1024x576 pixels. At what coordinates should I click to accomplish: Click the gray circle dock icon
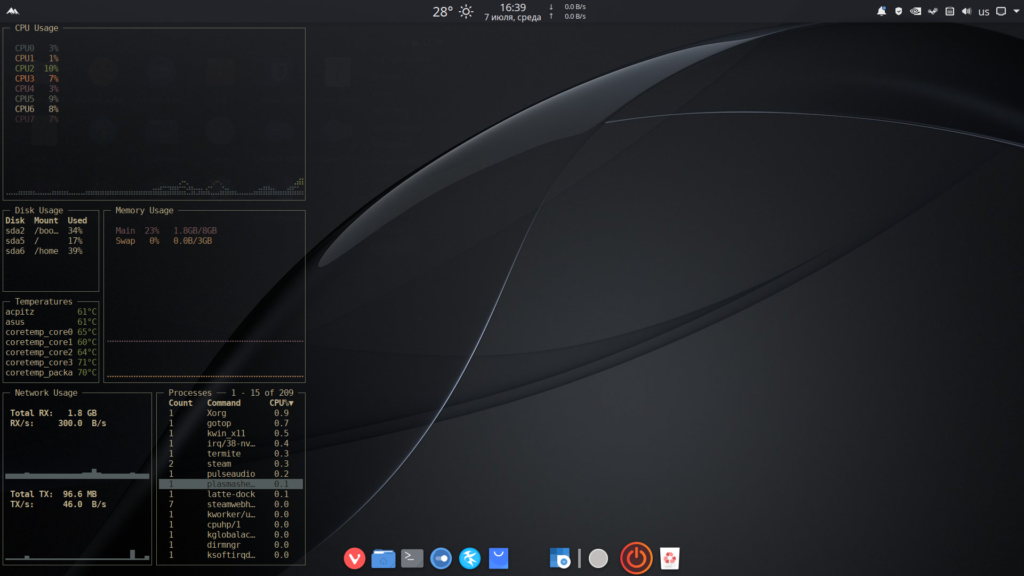[598, 558]
